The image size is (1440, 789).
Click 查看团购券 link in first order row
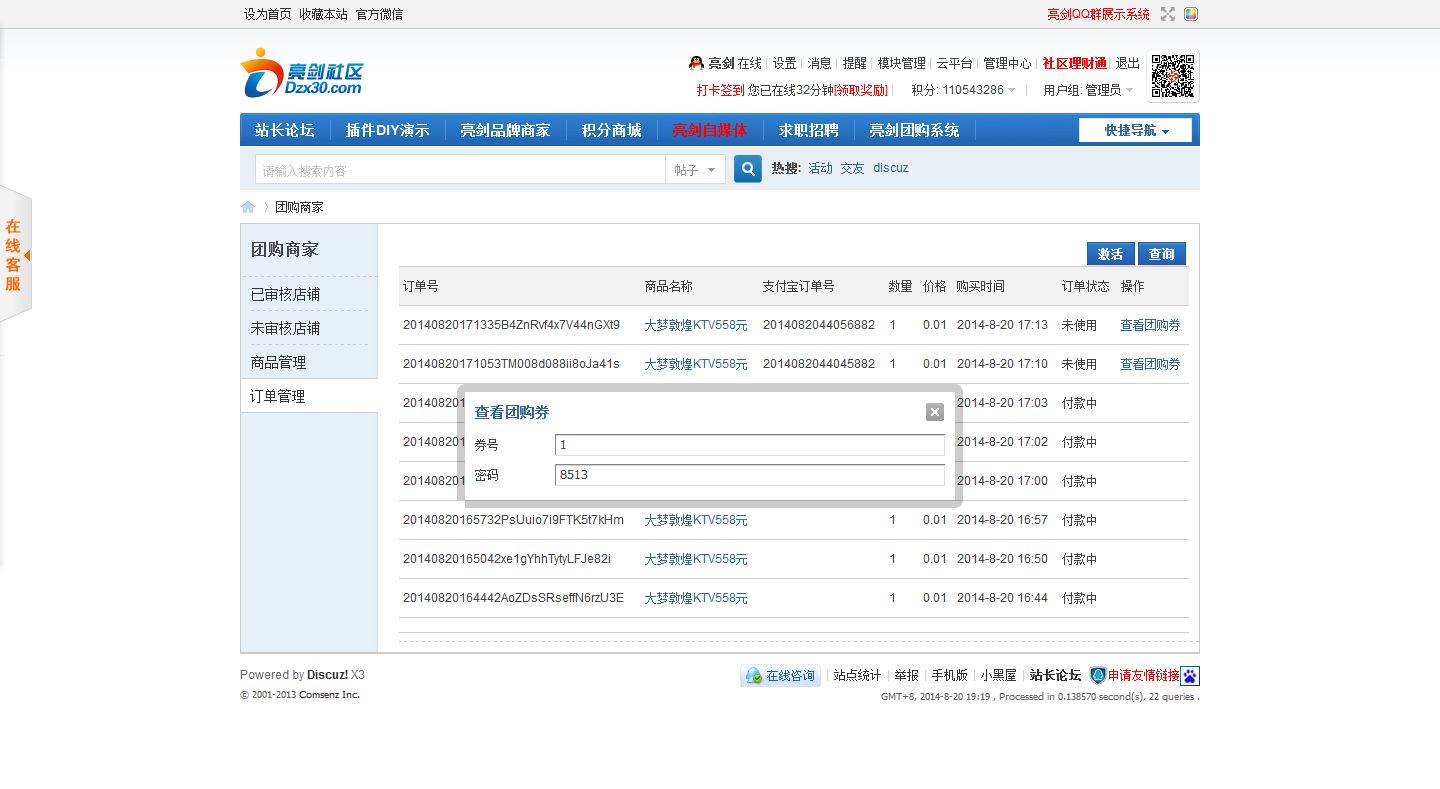pos(1149,325)
